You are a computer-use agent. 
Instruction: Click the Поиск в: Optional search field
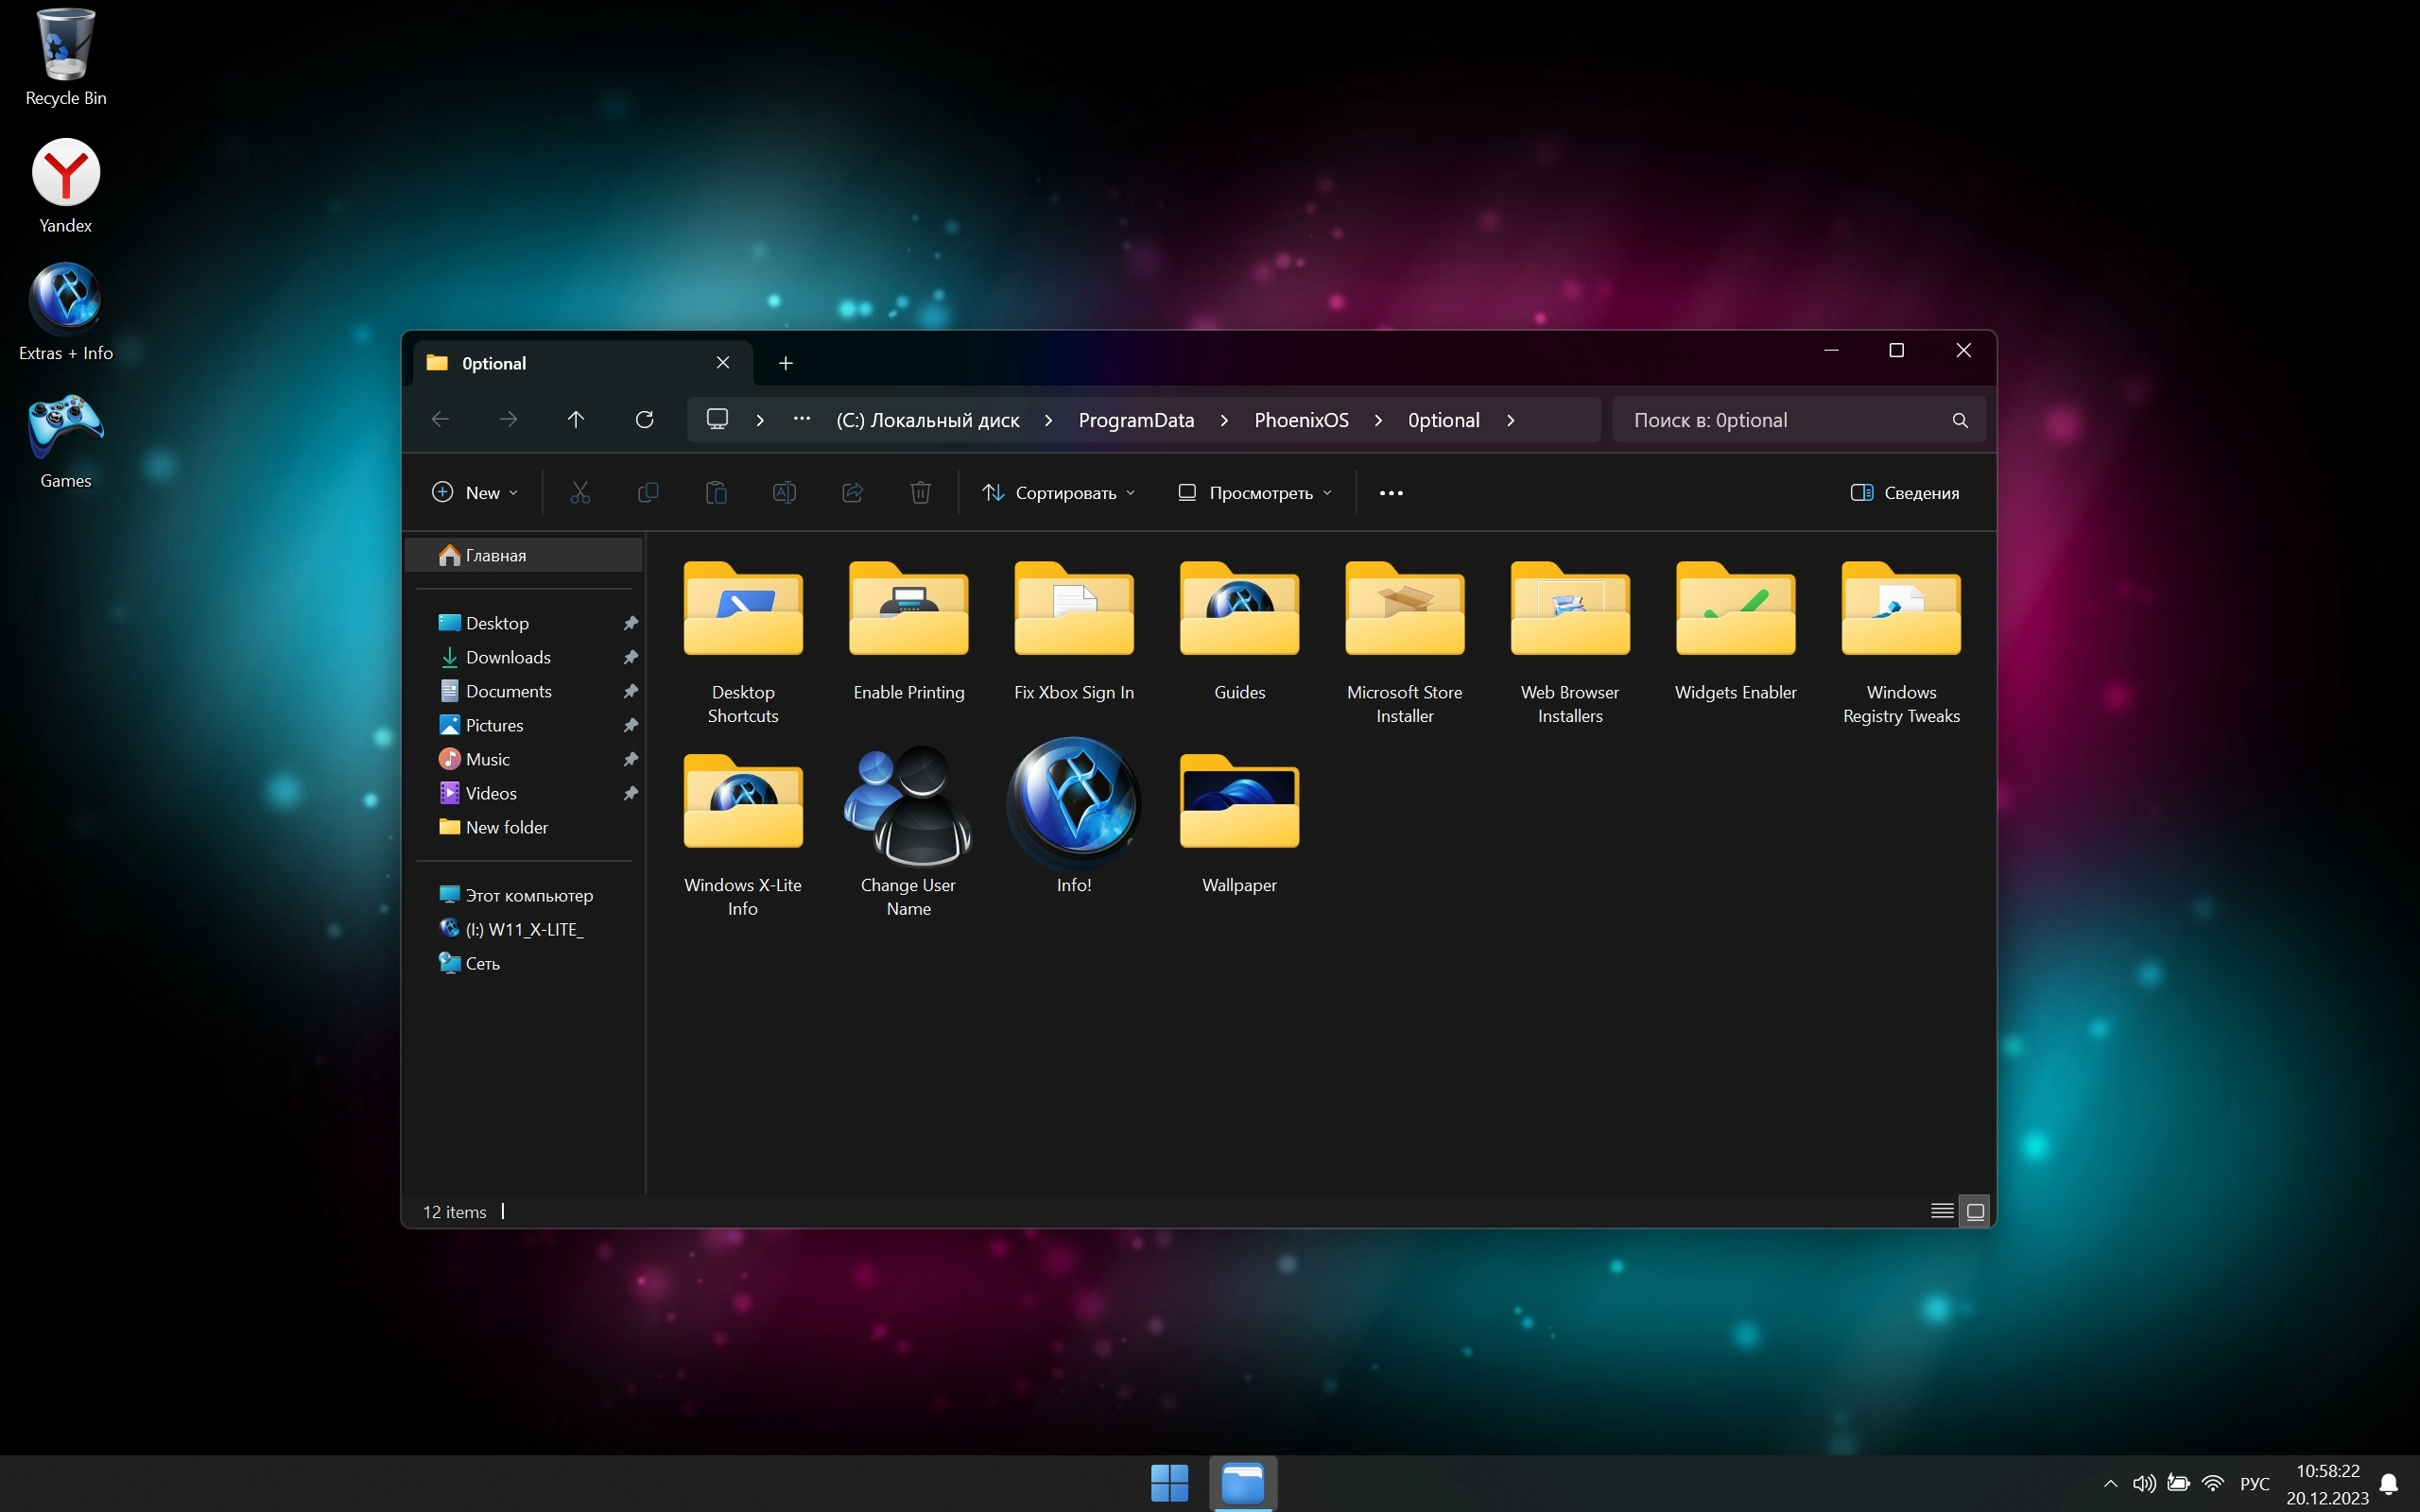[1780, 421]
